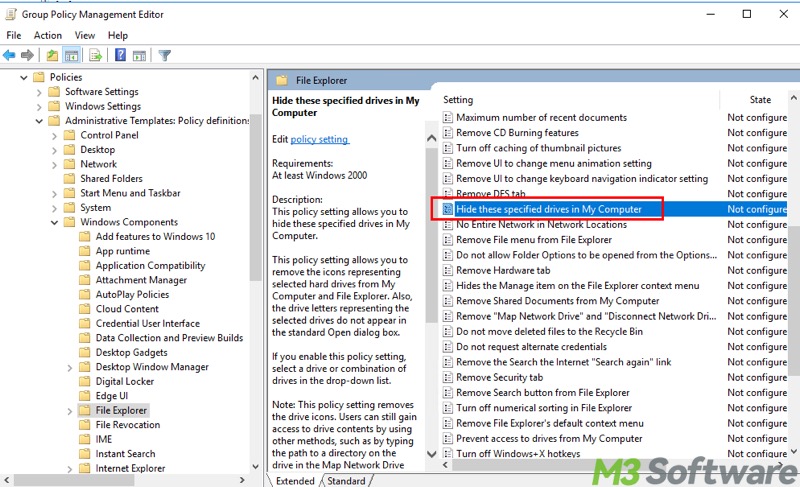The image size is (800, 487).
Task: Click the Up one level folder icon
Action: click(52, 55)
